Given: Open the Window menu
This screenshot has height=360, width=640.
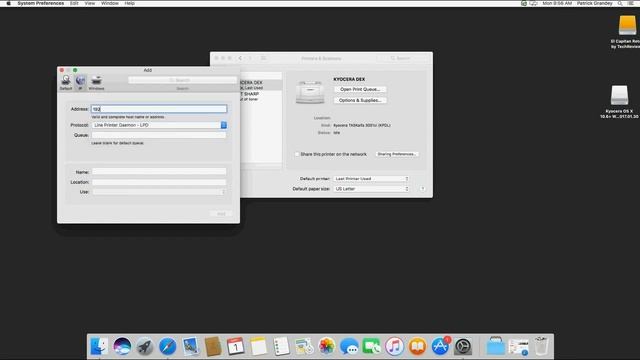Looking at the screenshot, I should point(110,3).
